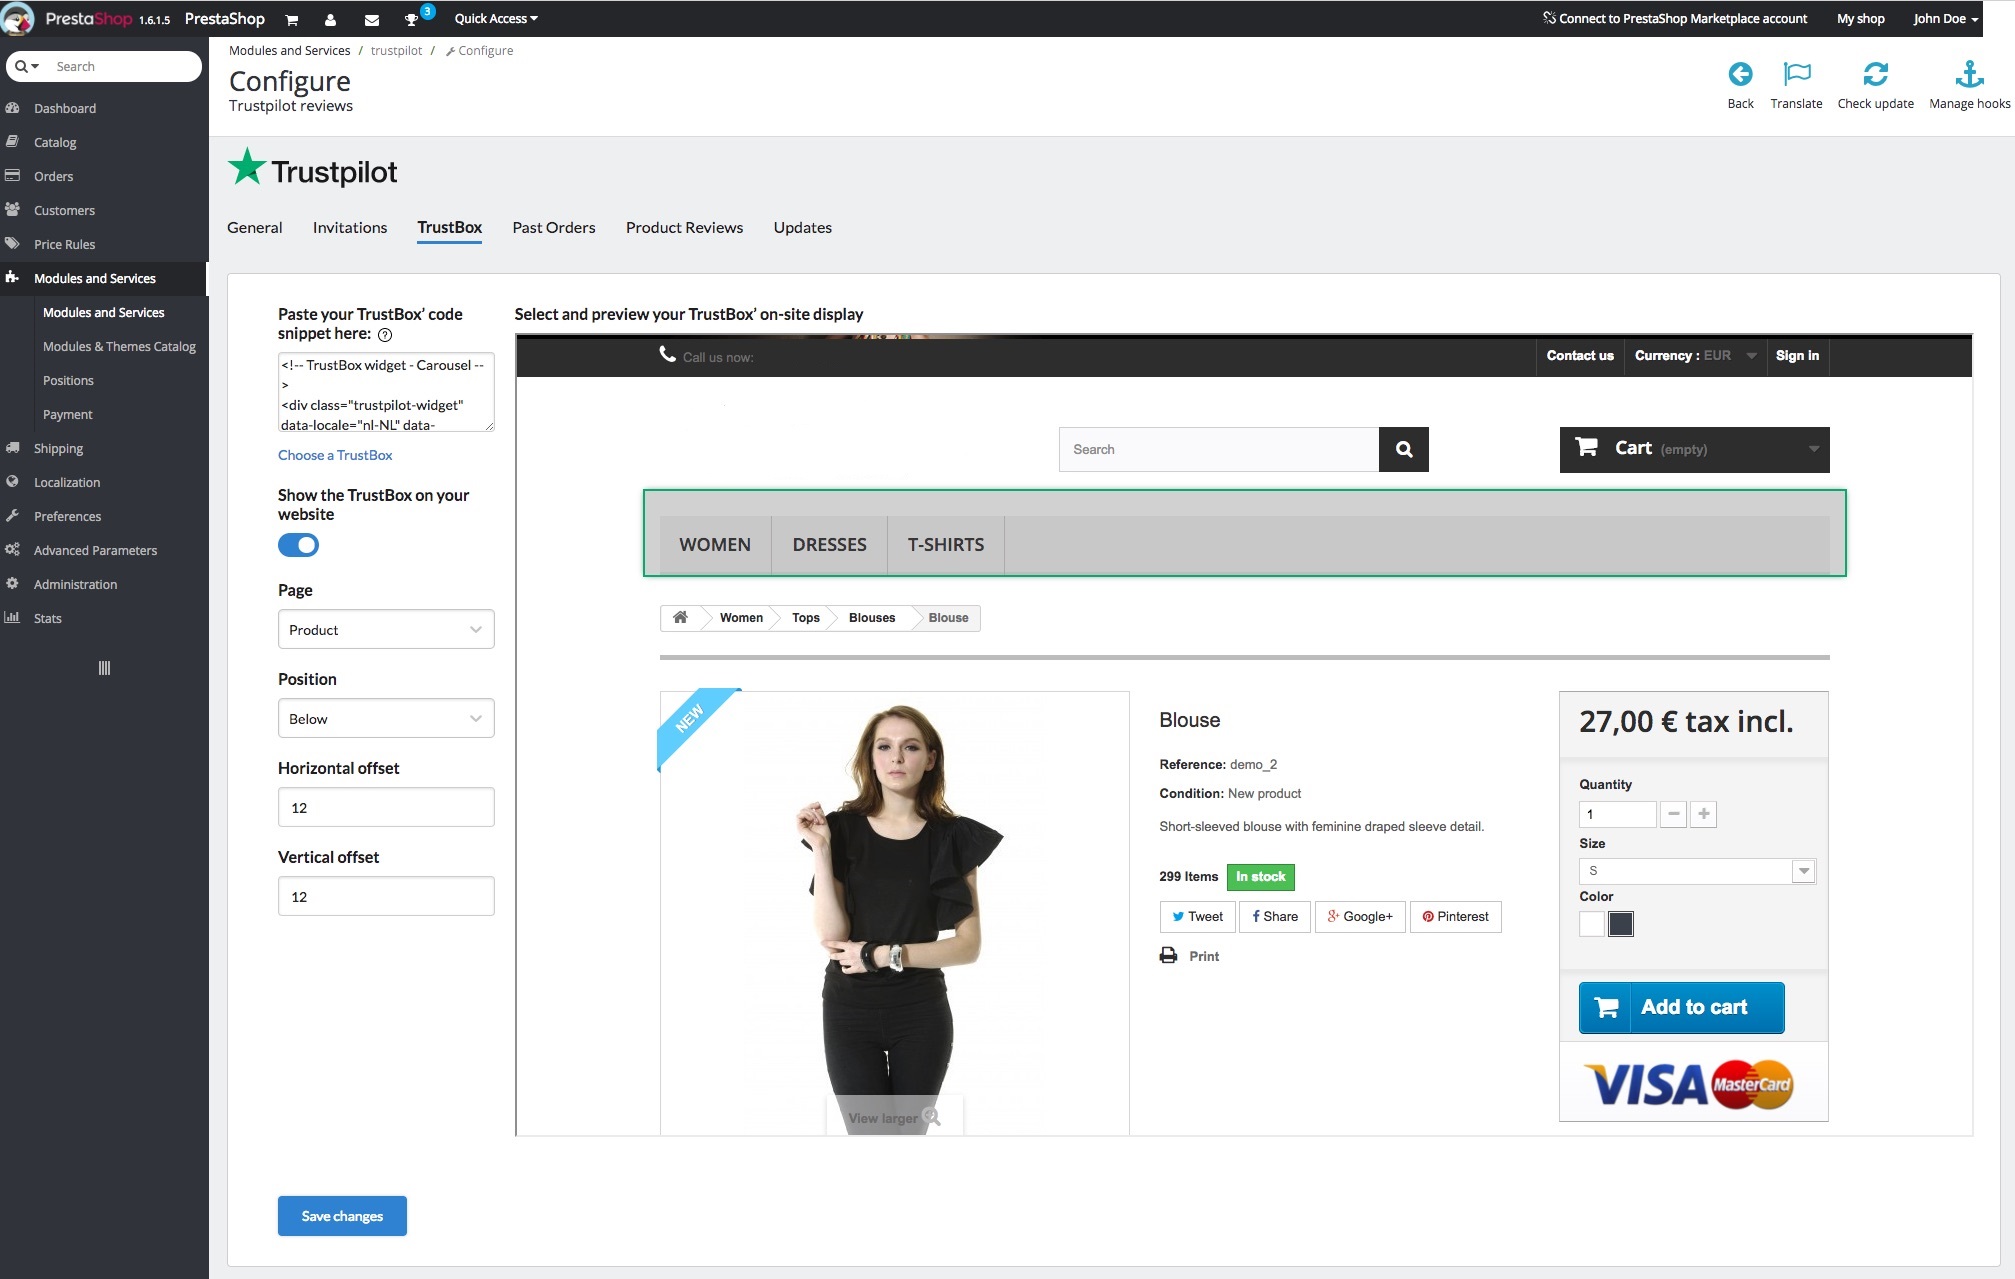Screen dimensions: 2015x1279
Task: Open the shopping cart icon in top bar
Action: point(292,19)
